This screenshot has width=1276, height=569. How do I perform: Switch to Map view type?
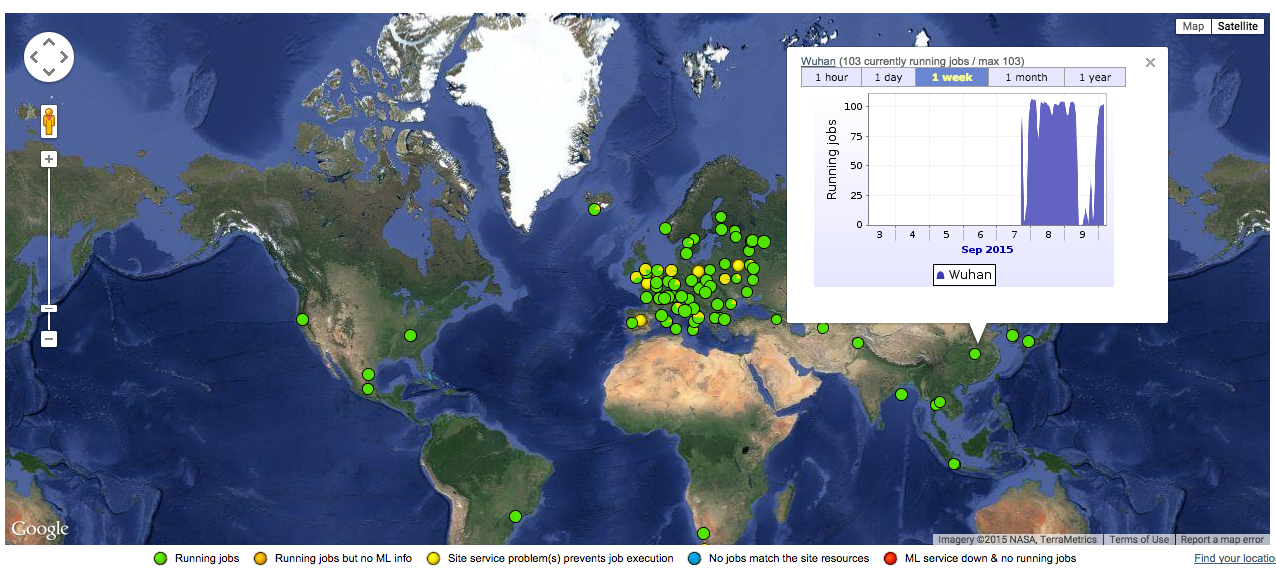point(1193,27)
